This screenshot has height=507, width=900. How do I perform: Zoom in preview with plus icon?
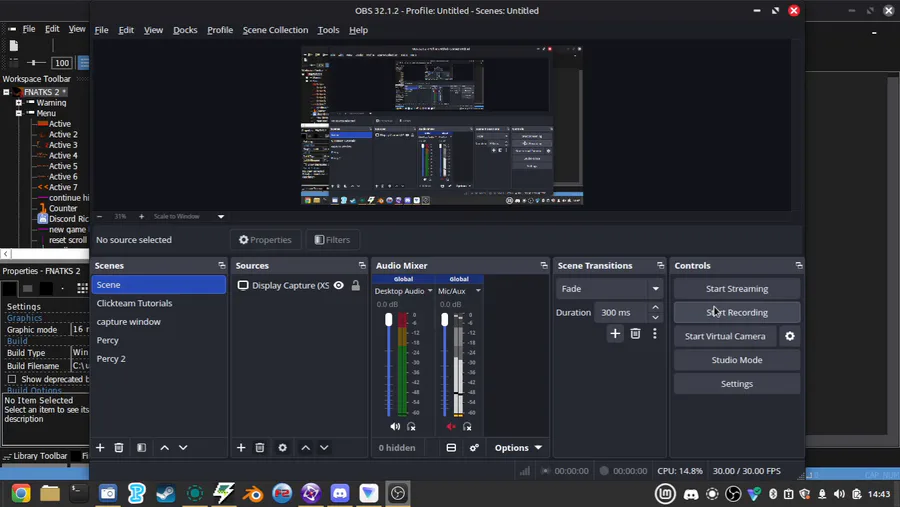(141, 216)
